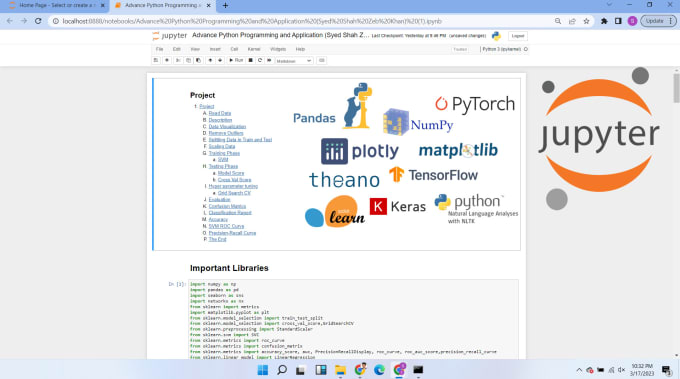Open File Explorer from taskbar
The width and height of the screenshot is (680, 379).
(x=340, y=370)
